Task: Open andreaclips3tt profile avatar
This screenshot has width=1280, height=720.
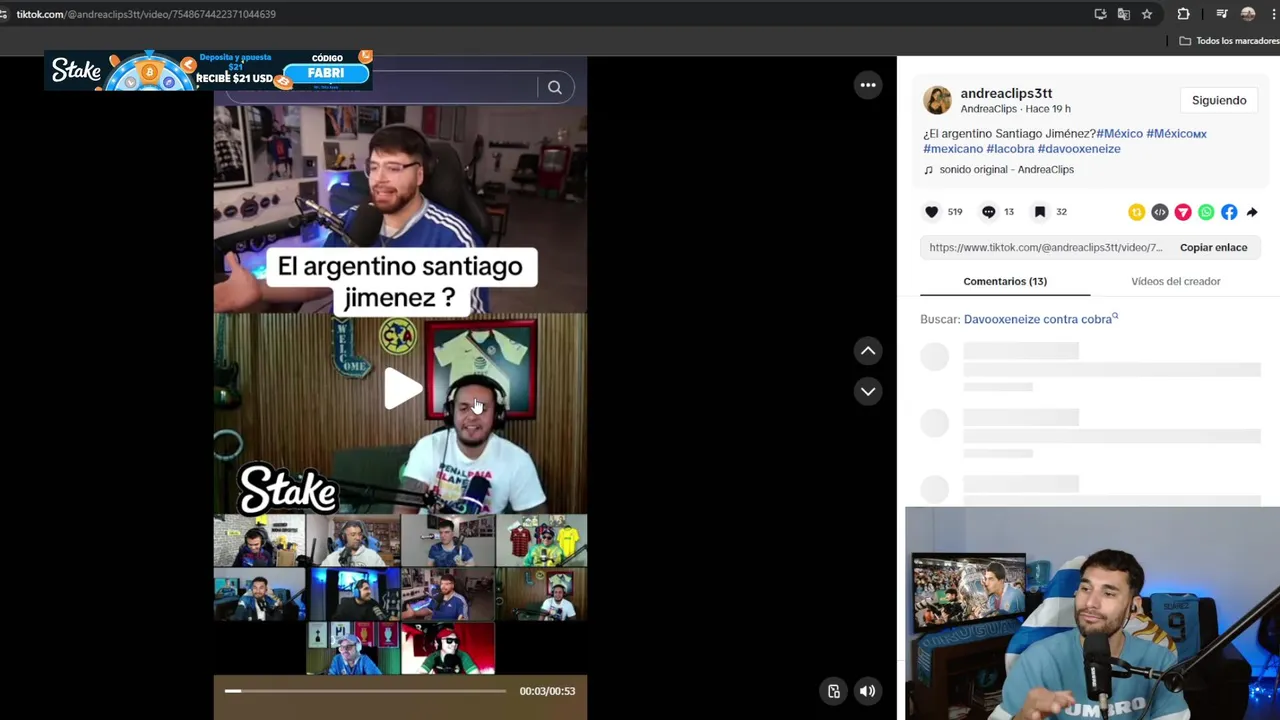Action: tap(937, 100)
